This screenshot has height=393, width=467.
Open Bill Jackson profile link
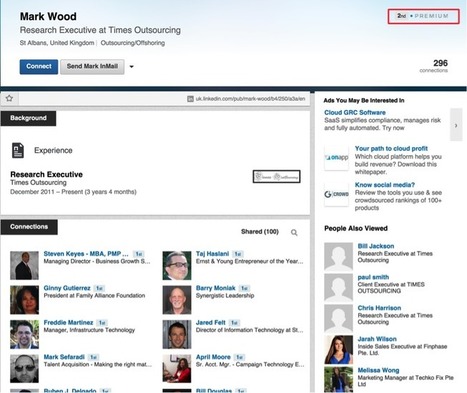pos(376,246)
